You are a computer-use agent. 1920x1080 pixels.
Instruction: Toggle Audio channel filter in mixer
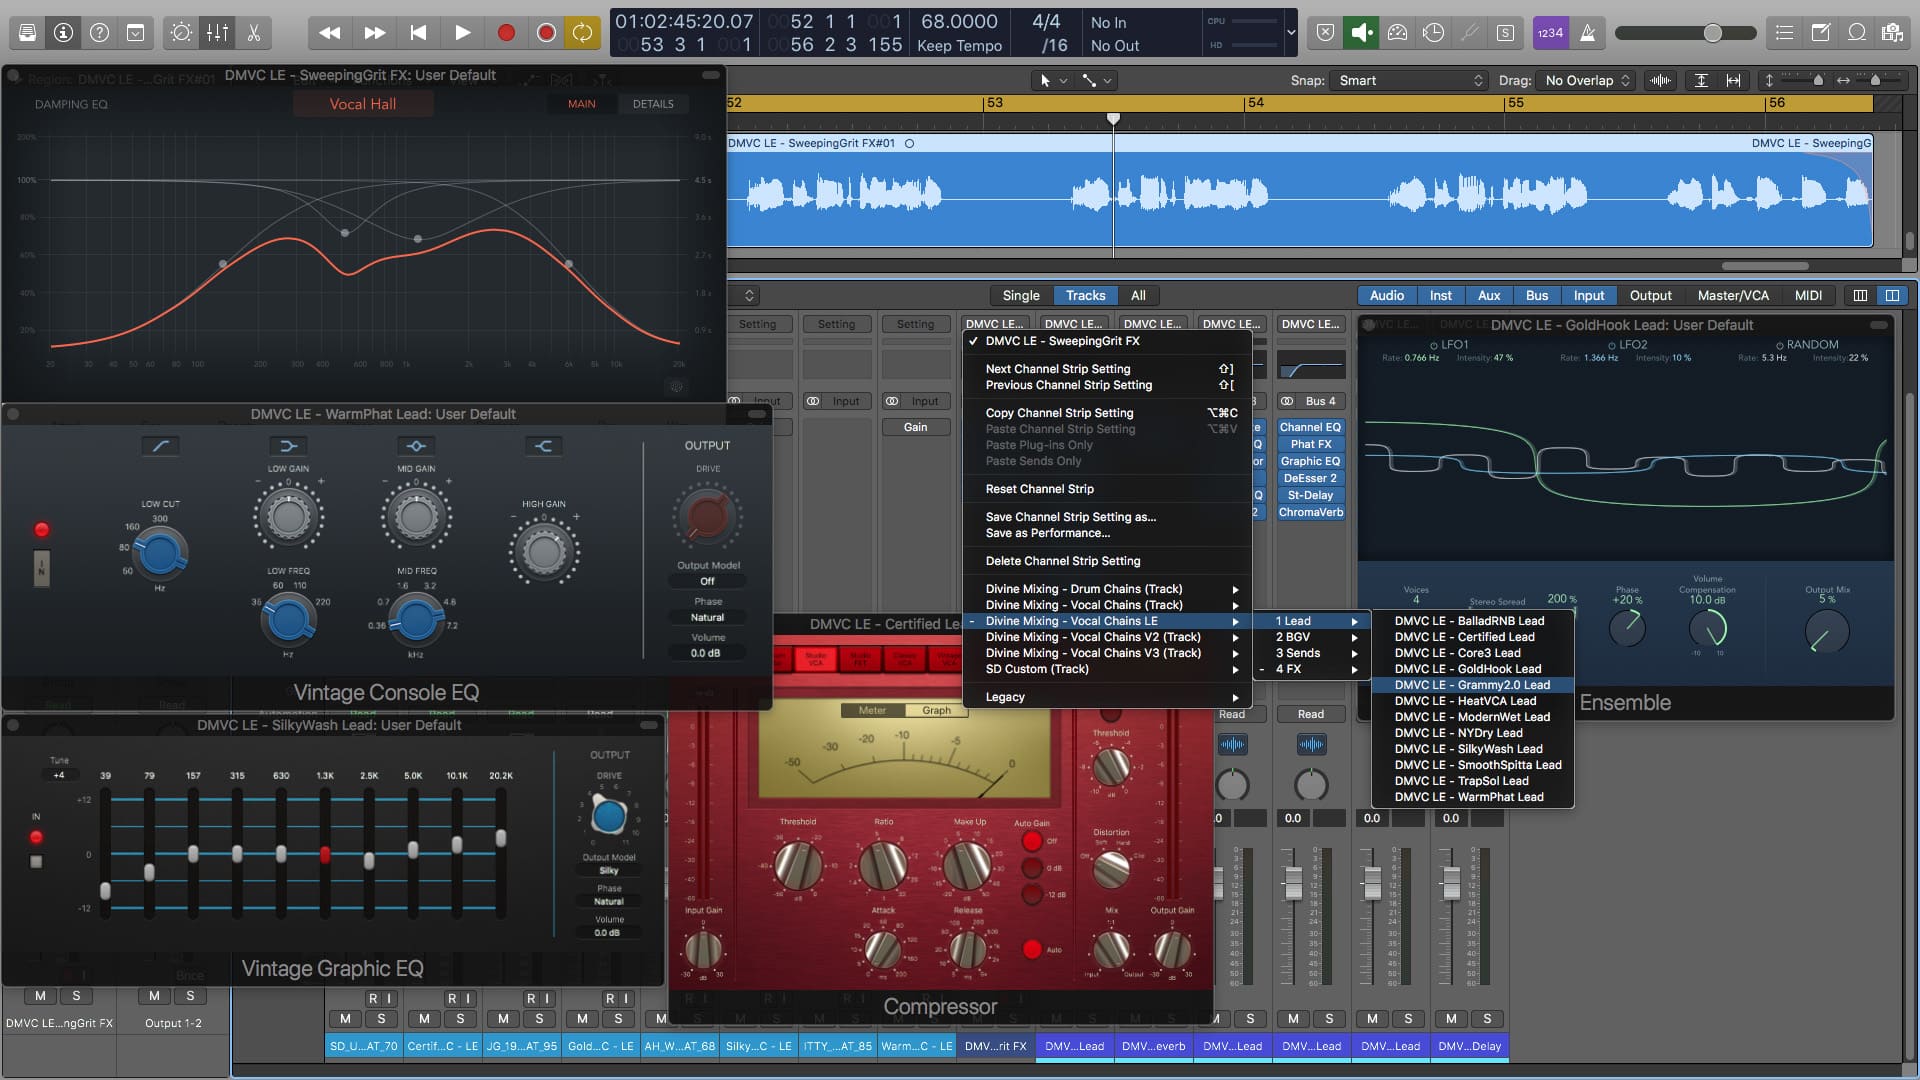point(1386,296)
